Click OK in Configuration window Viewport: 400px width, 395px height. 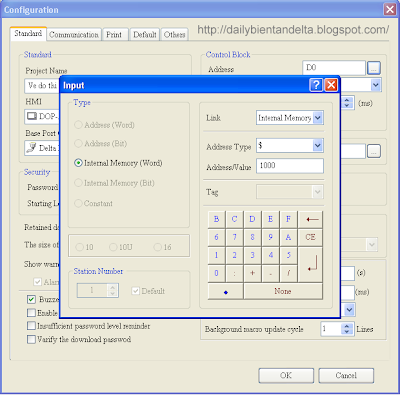click(286, 376)
